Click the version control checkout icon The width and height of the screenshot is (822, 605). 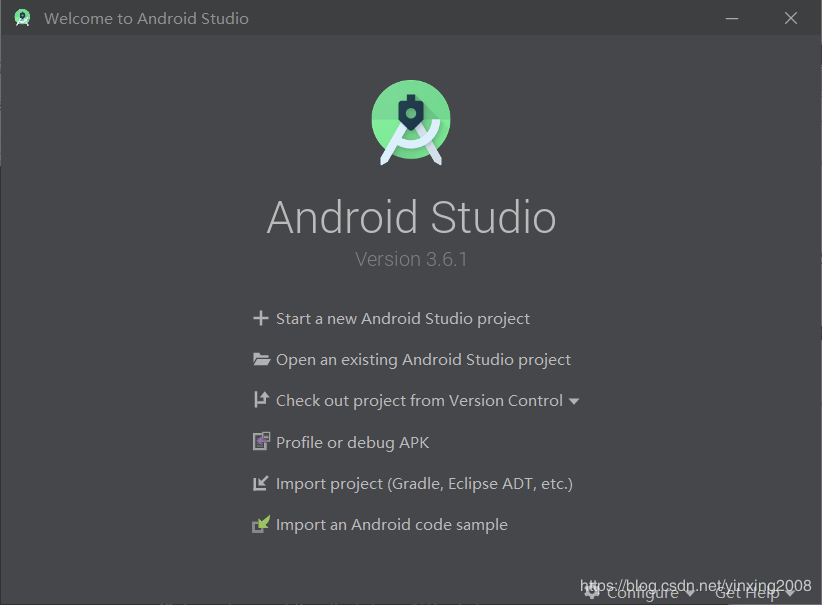pos(261,399)
